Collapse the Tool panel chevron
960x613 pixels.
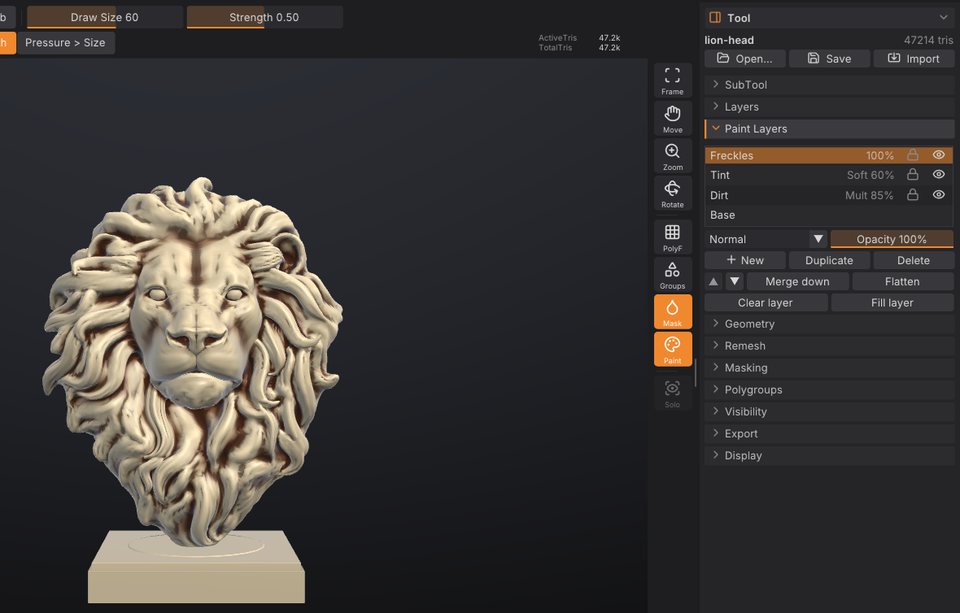pos(943,18)
